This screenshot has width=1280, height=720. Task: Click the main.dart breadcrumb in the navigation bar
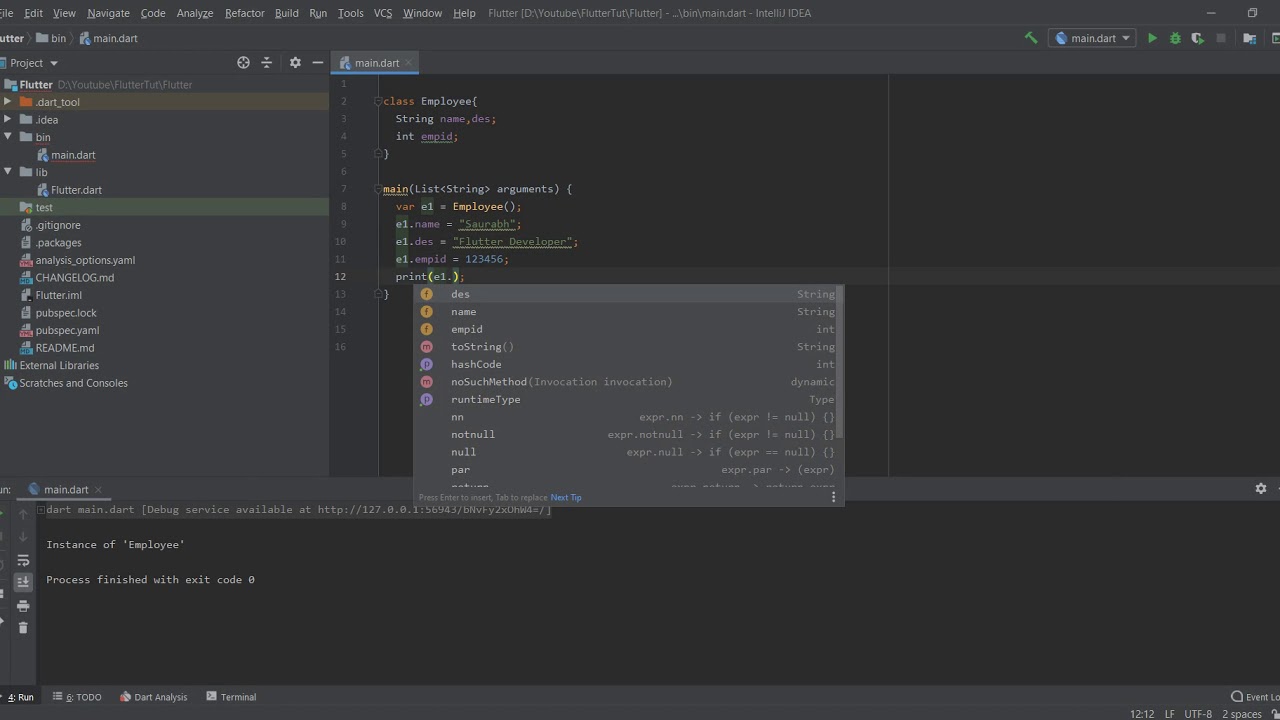[108, 38]
